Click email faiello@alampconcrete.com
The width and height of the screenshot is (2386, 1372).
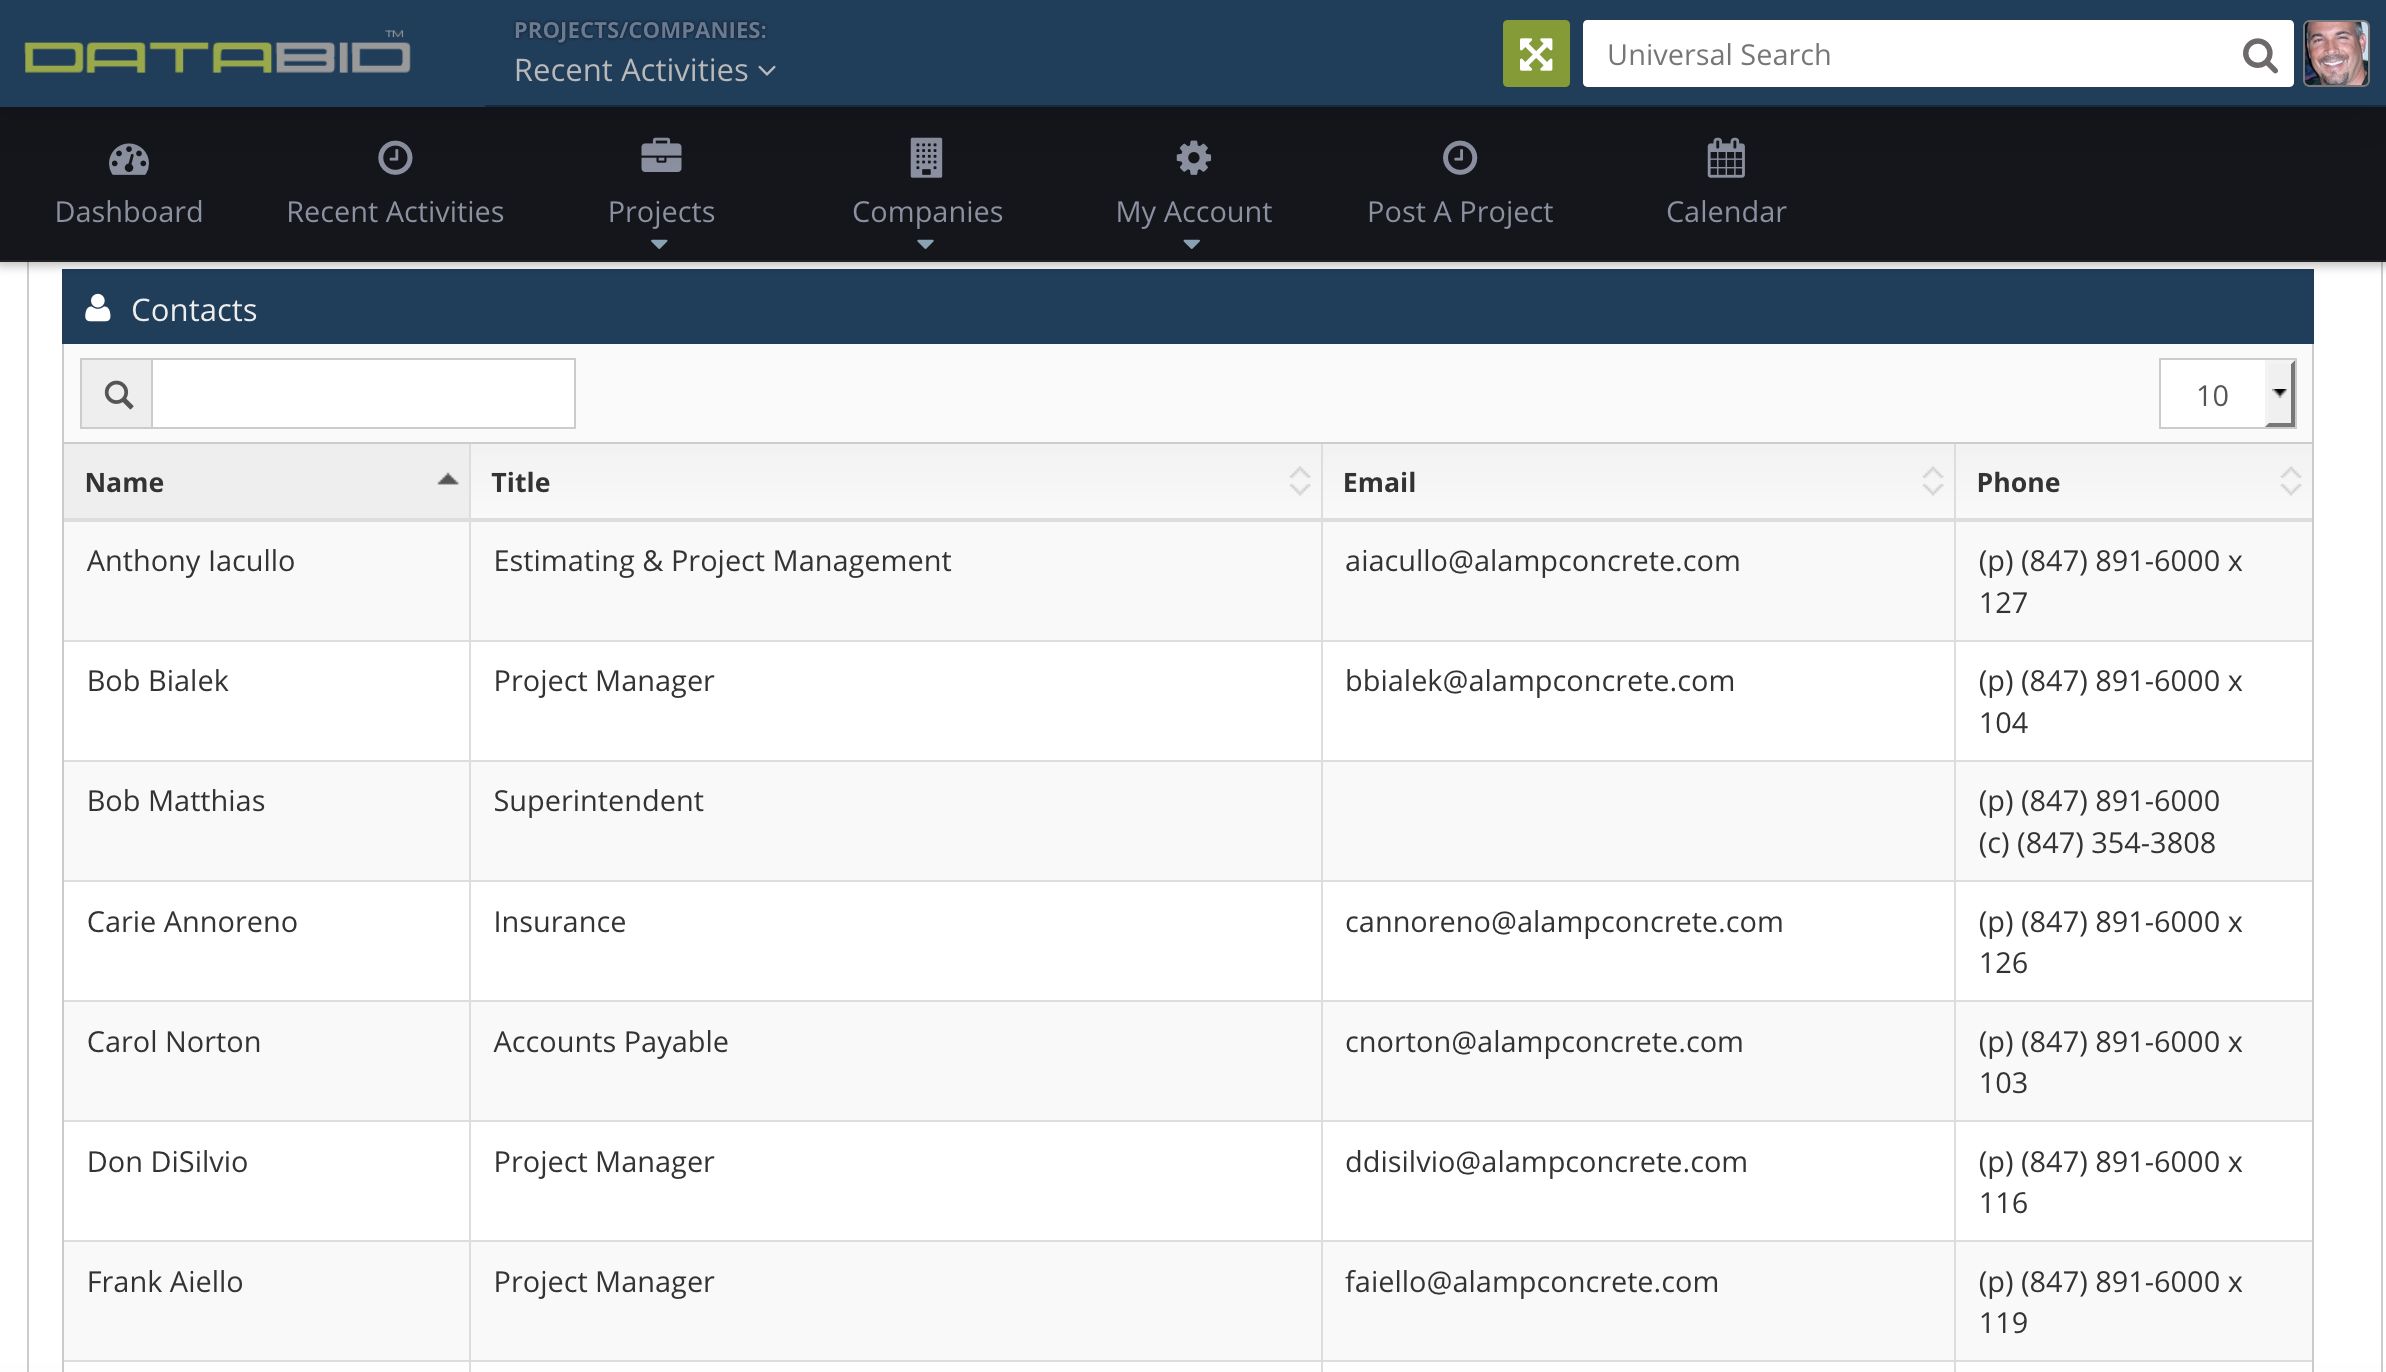coord(1531,1282)
